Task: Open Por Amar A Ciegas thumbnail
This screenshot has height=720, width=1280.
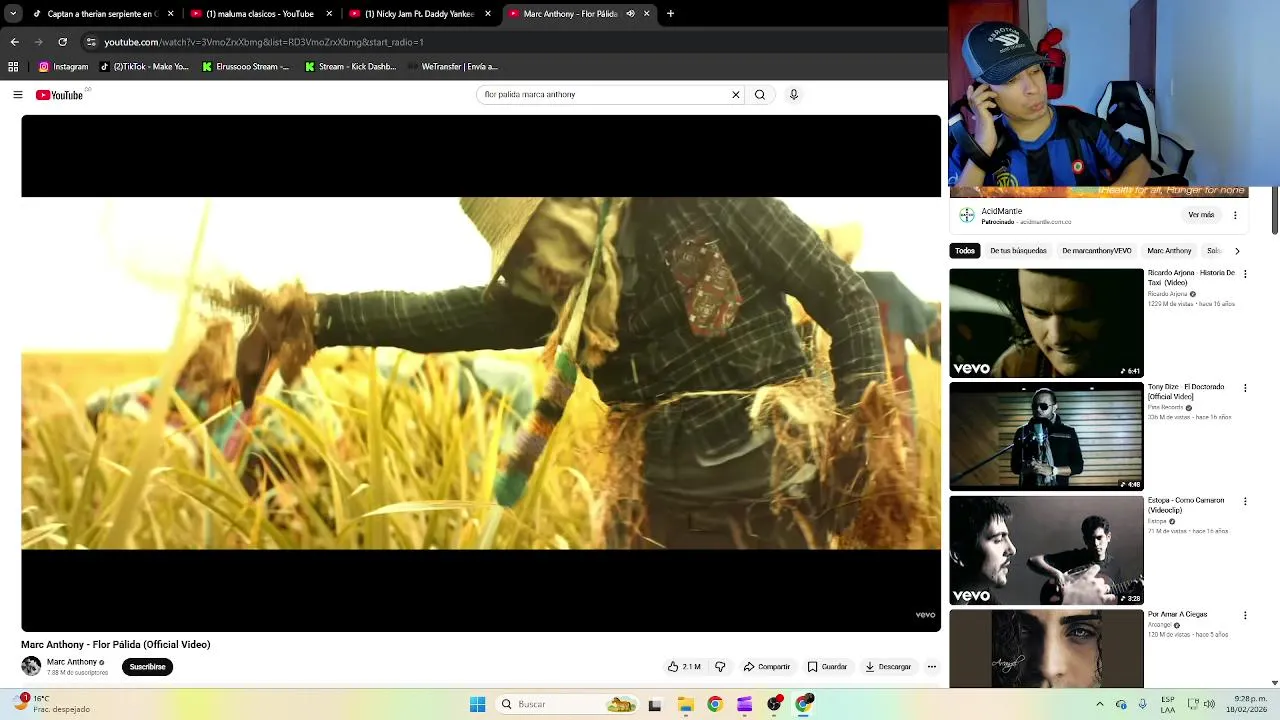Action: tap(1046, 649)
